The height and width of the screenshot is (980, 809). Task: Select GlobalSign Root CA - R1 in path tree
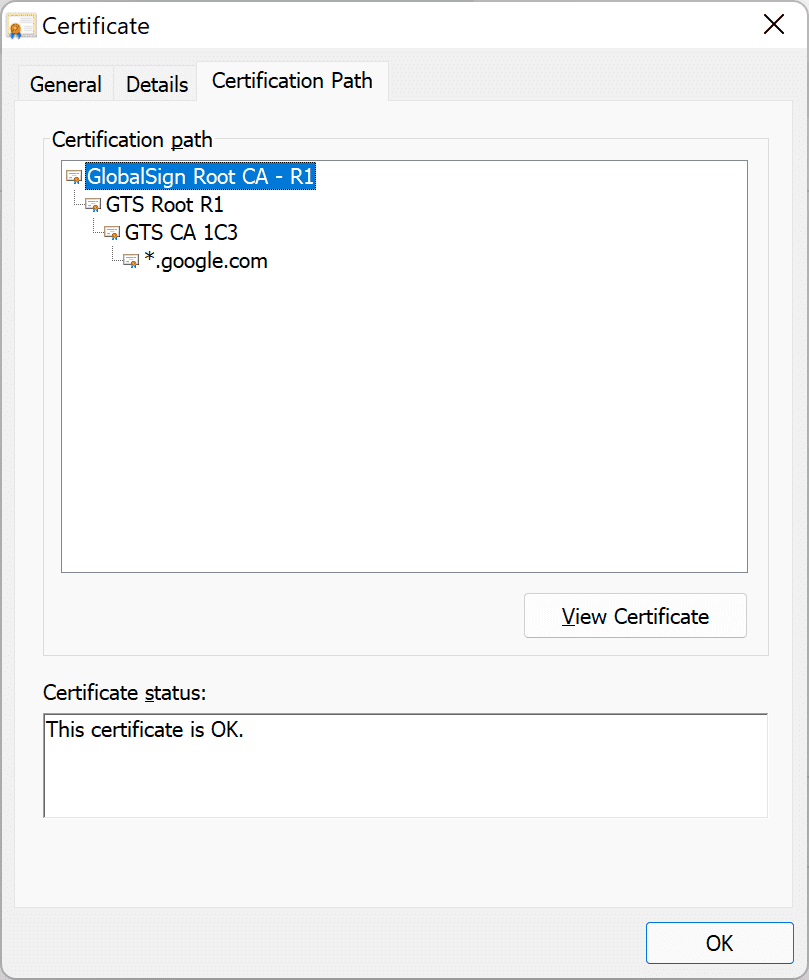pyautogui.click(x=201, y=176)
